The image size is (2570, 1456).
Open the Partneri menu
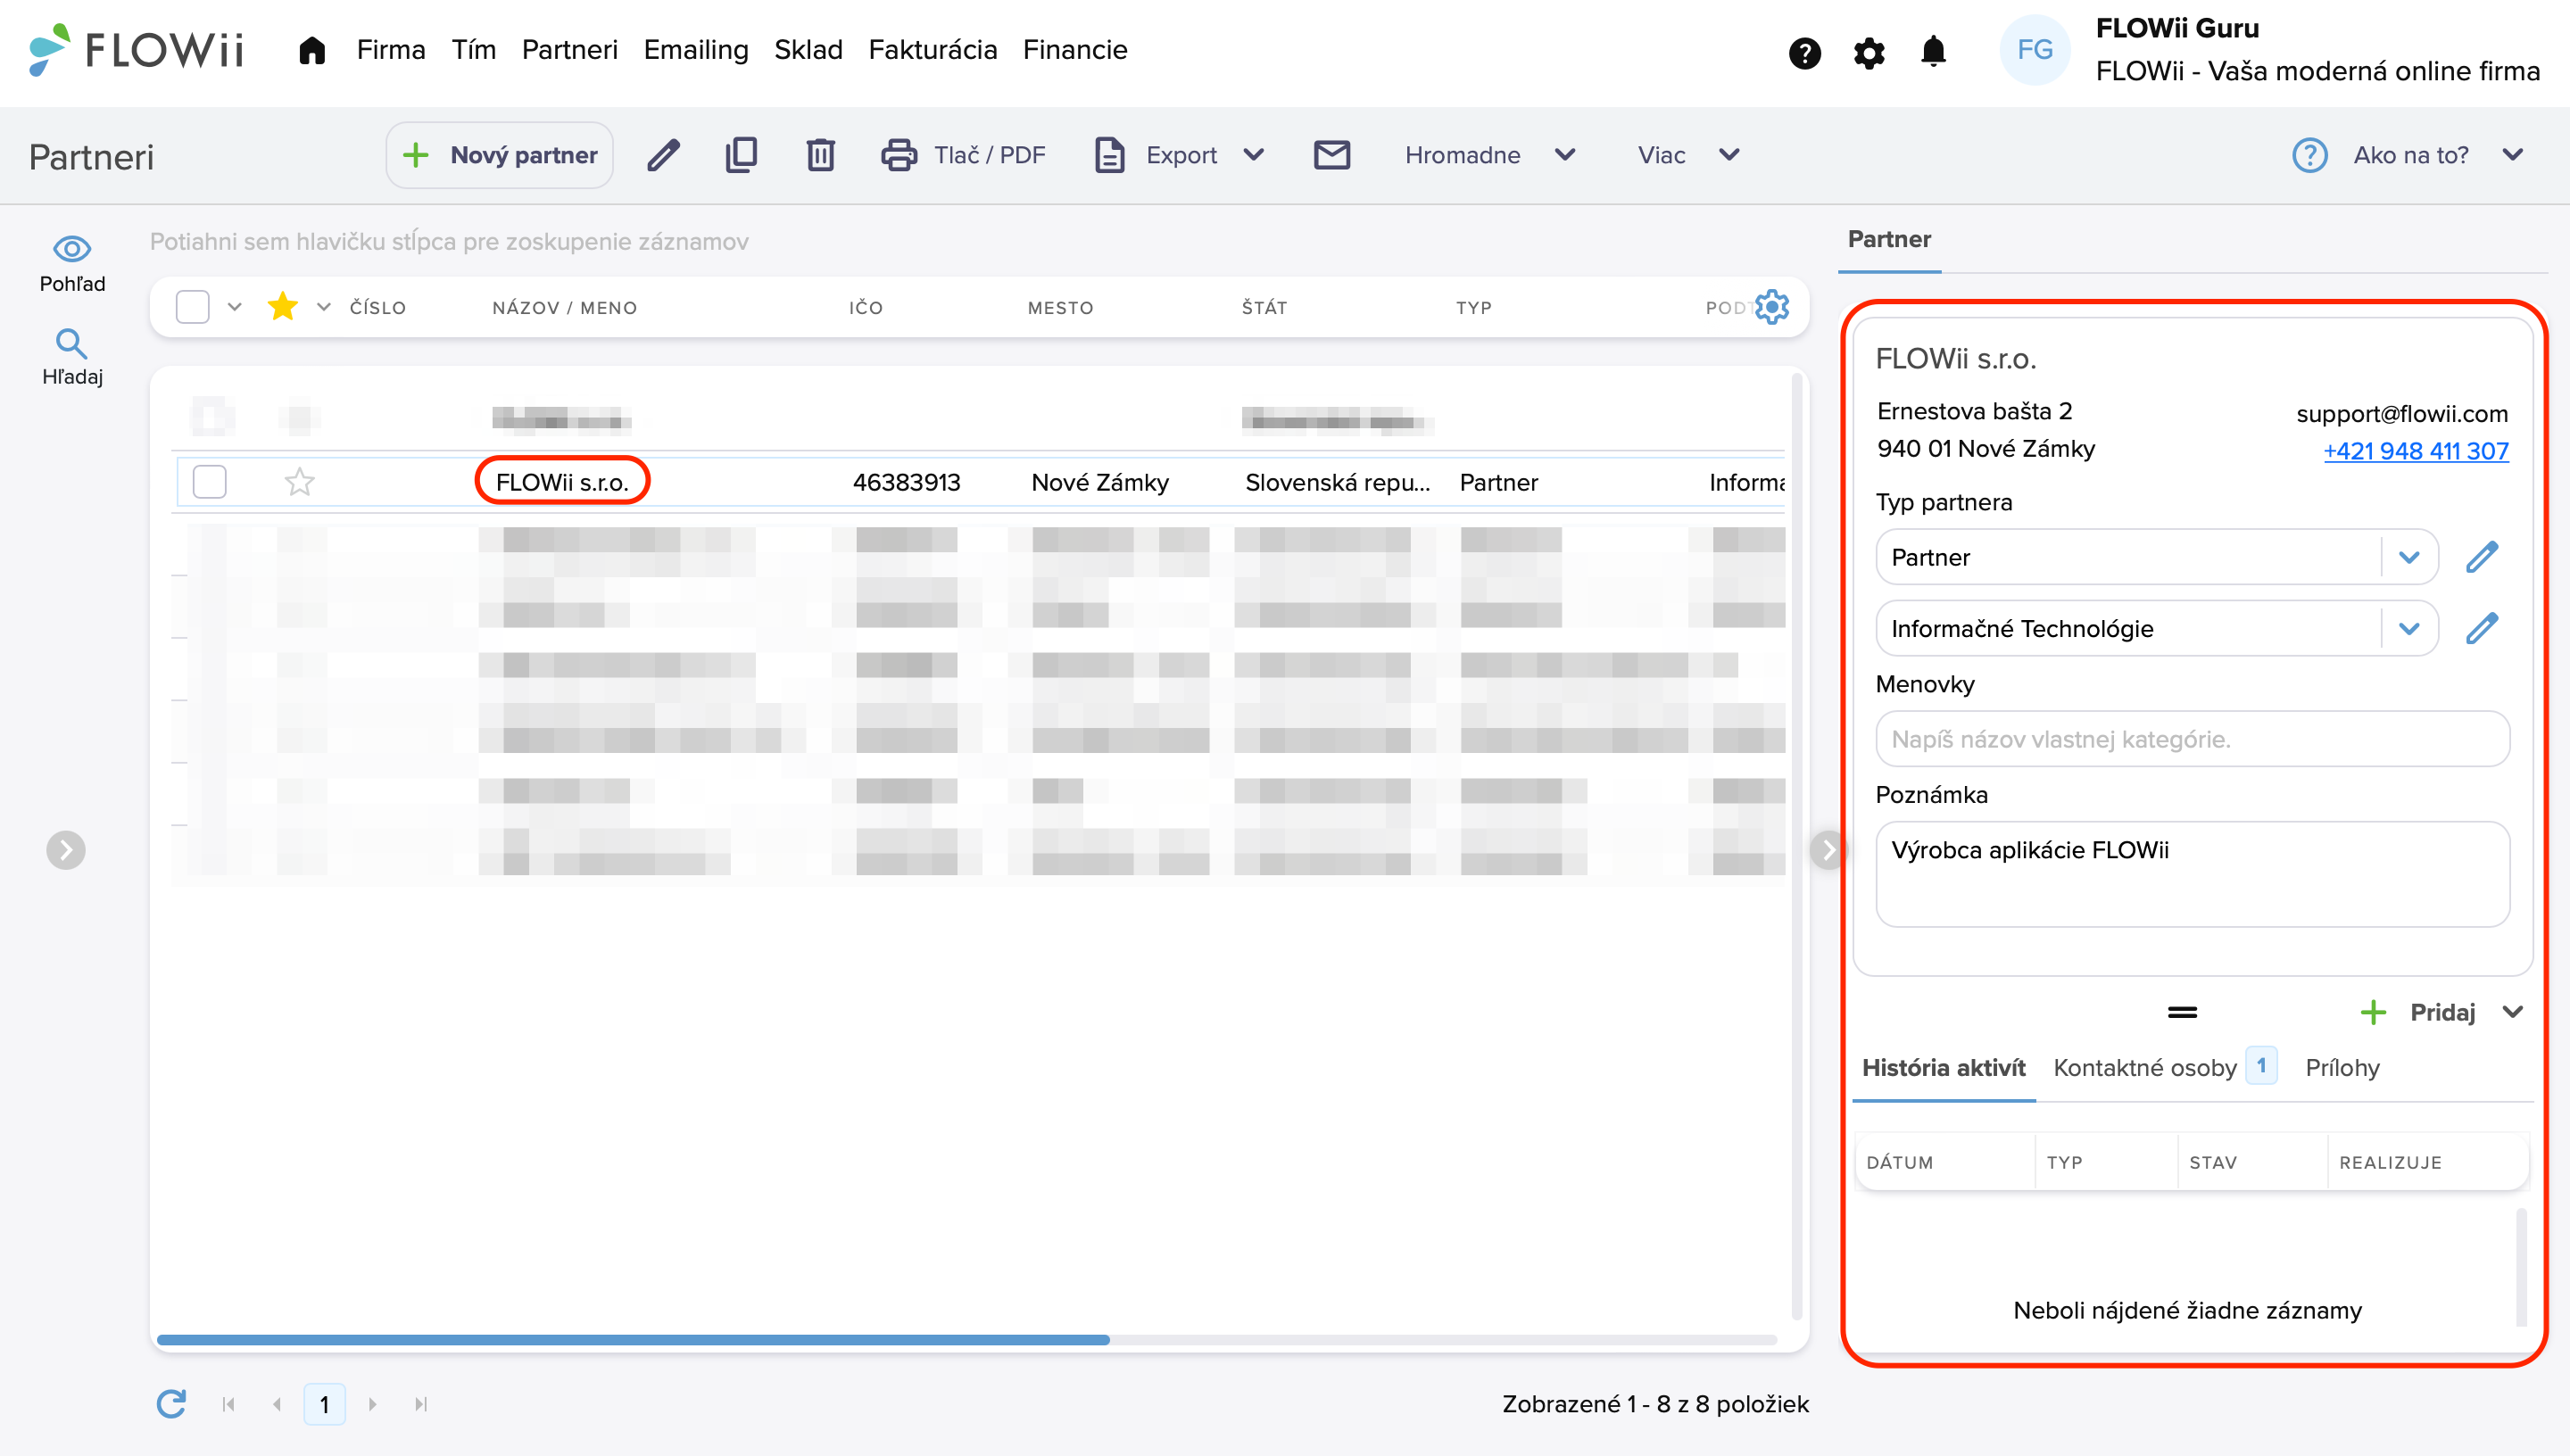coord(569,50)
